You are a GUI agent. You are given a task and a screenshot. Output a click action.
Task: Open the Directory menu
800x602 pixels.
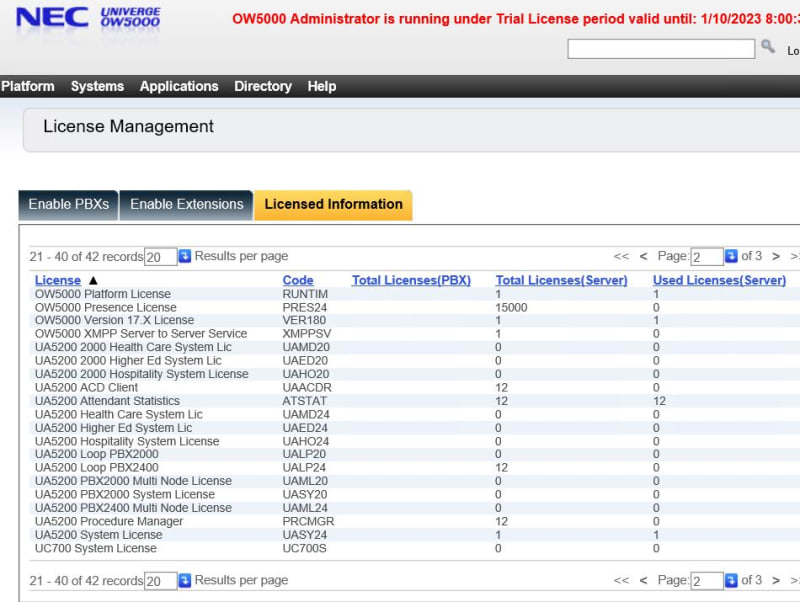[x=263, y=86]
